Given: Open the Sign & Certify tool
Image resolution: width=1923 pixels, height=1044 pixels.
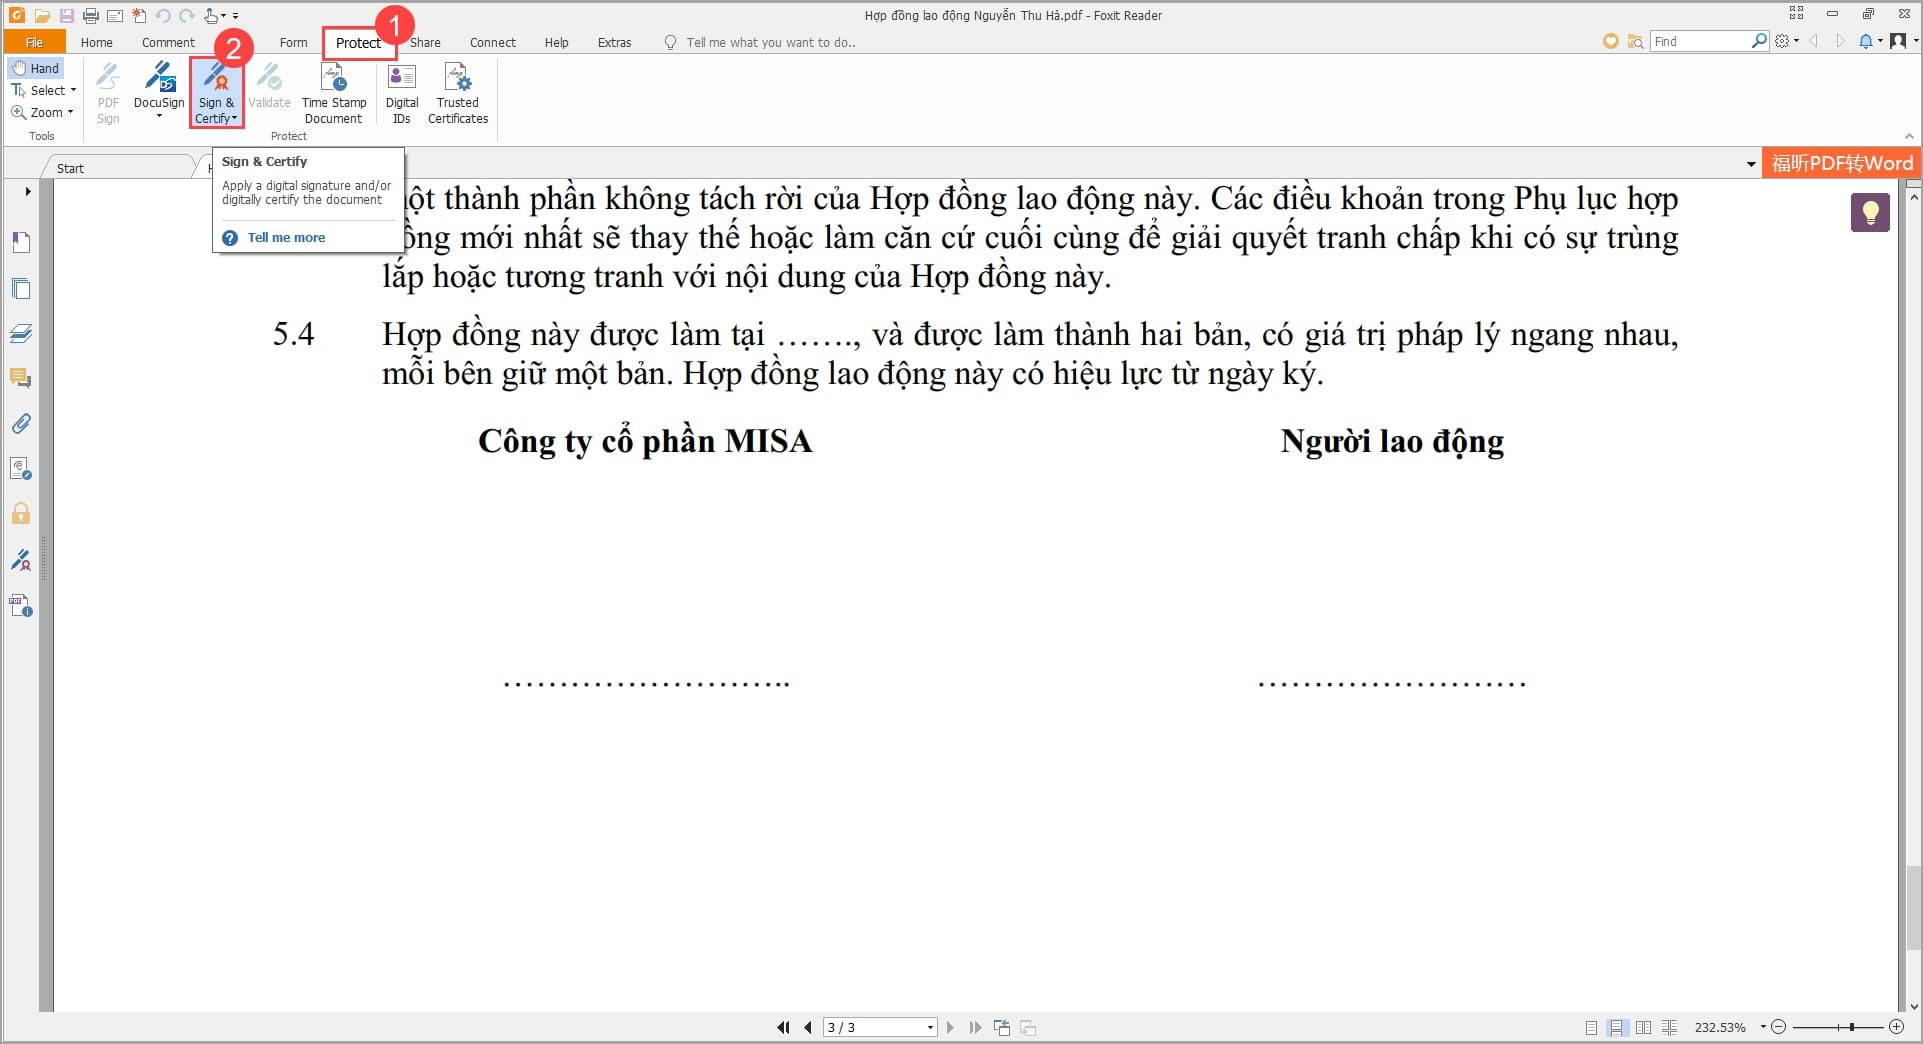Looking at the screenshot, I should click(216, 92).
